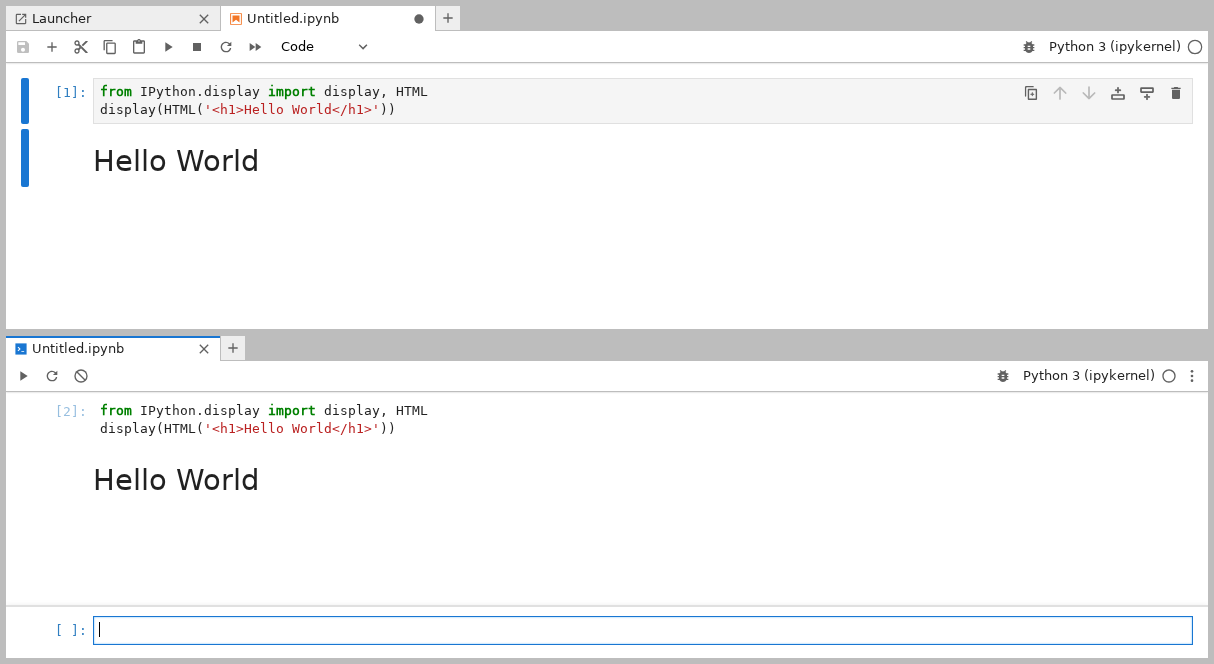Viewport: 1214px width, 664px height.
Task: Run the selected cell in notebook toolbar
Action: pyautogui.click(x=168, y=47)
